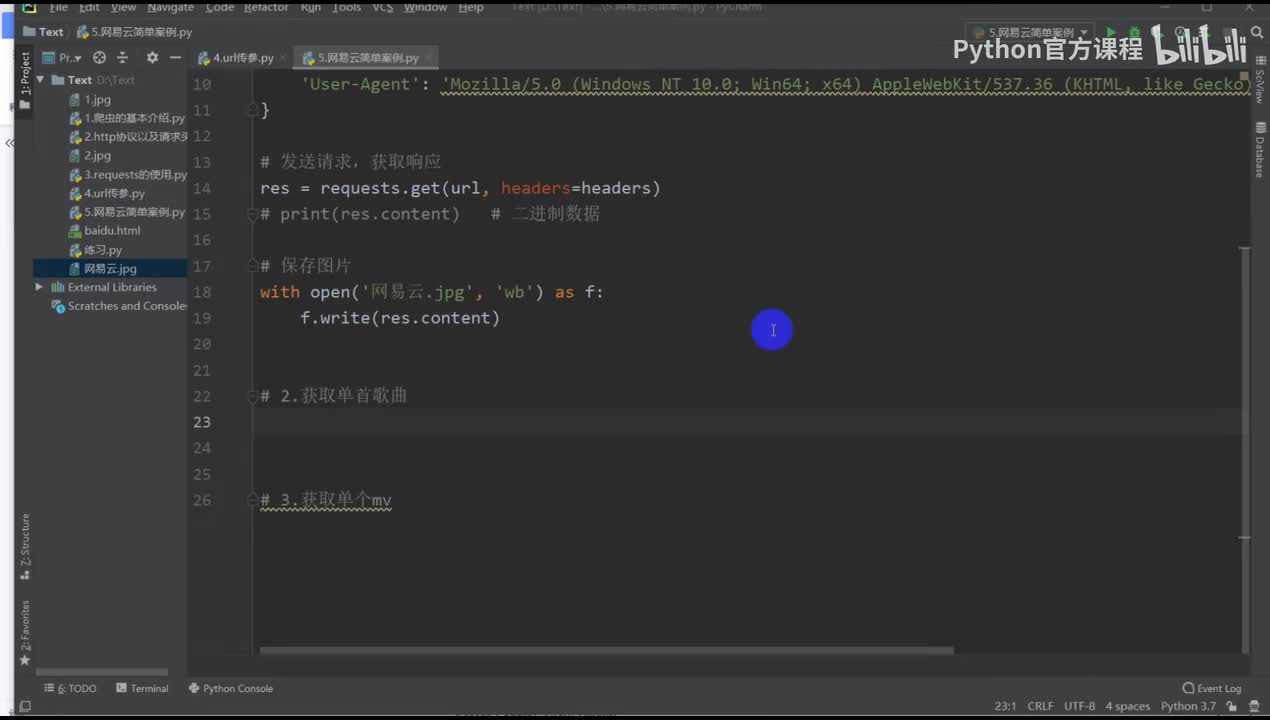Viewport: 1270px width, 720px height.
Task: Click the editor horizontal scrollbar
Action: pyautogui.click(x=606, y=651)
